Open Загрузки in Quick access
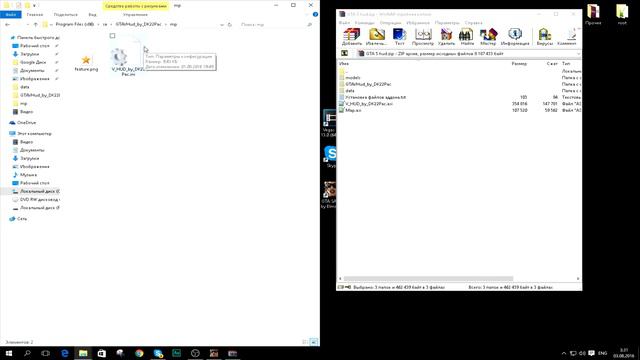Screen dimensions: 640x360 tap(30, 54)
